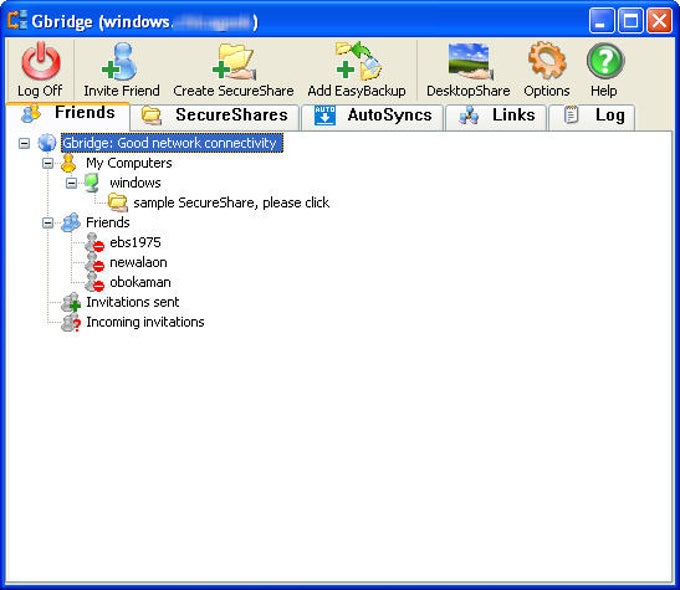Image resolution: width=680 pixels, height=590 pixels.
Task: Click the blue group icon beside Friends
Action: tap(71, 223)
